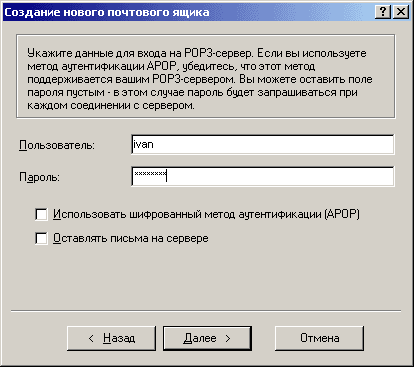Click the left arrow on Назад button
The height and width of the screenshot is (367, 414).
(x=91, y=339)
